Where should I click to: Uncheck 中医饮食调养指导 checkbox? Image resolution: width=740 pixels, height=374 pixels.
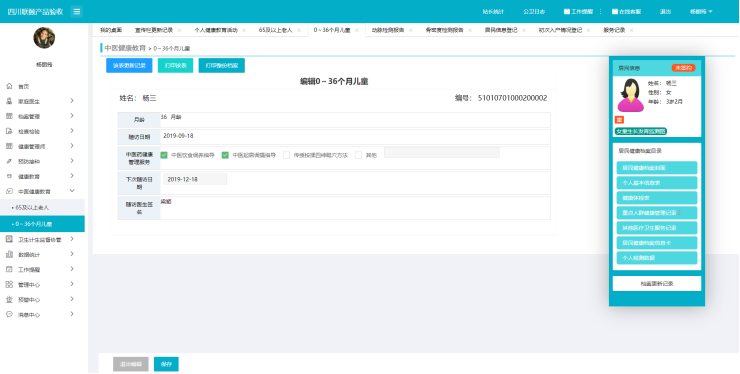point(164,155)
